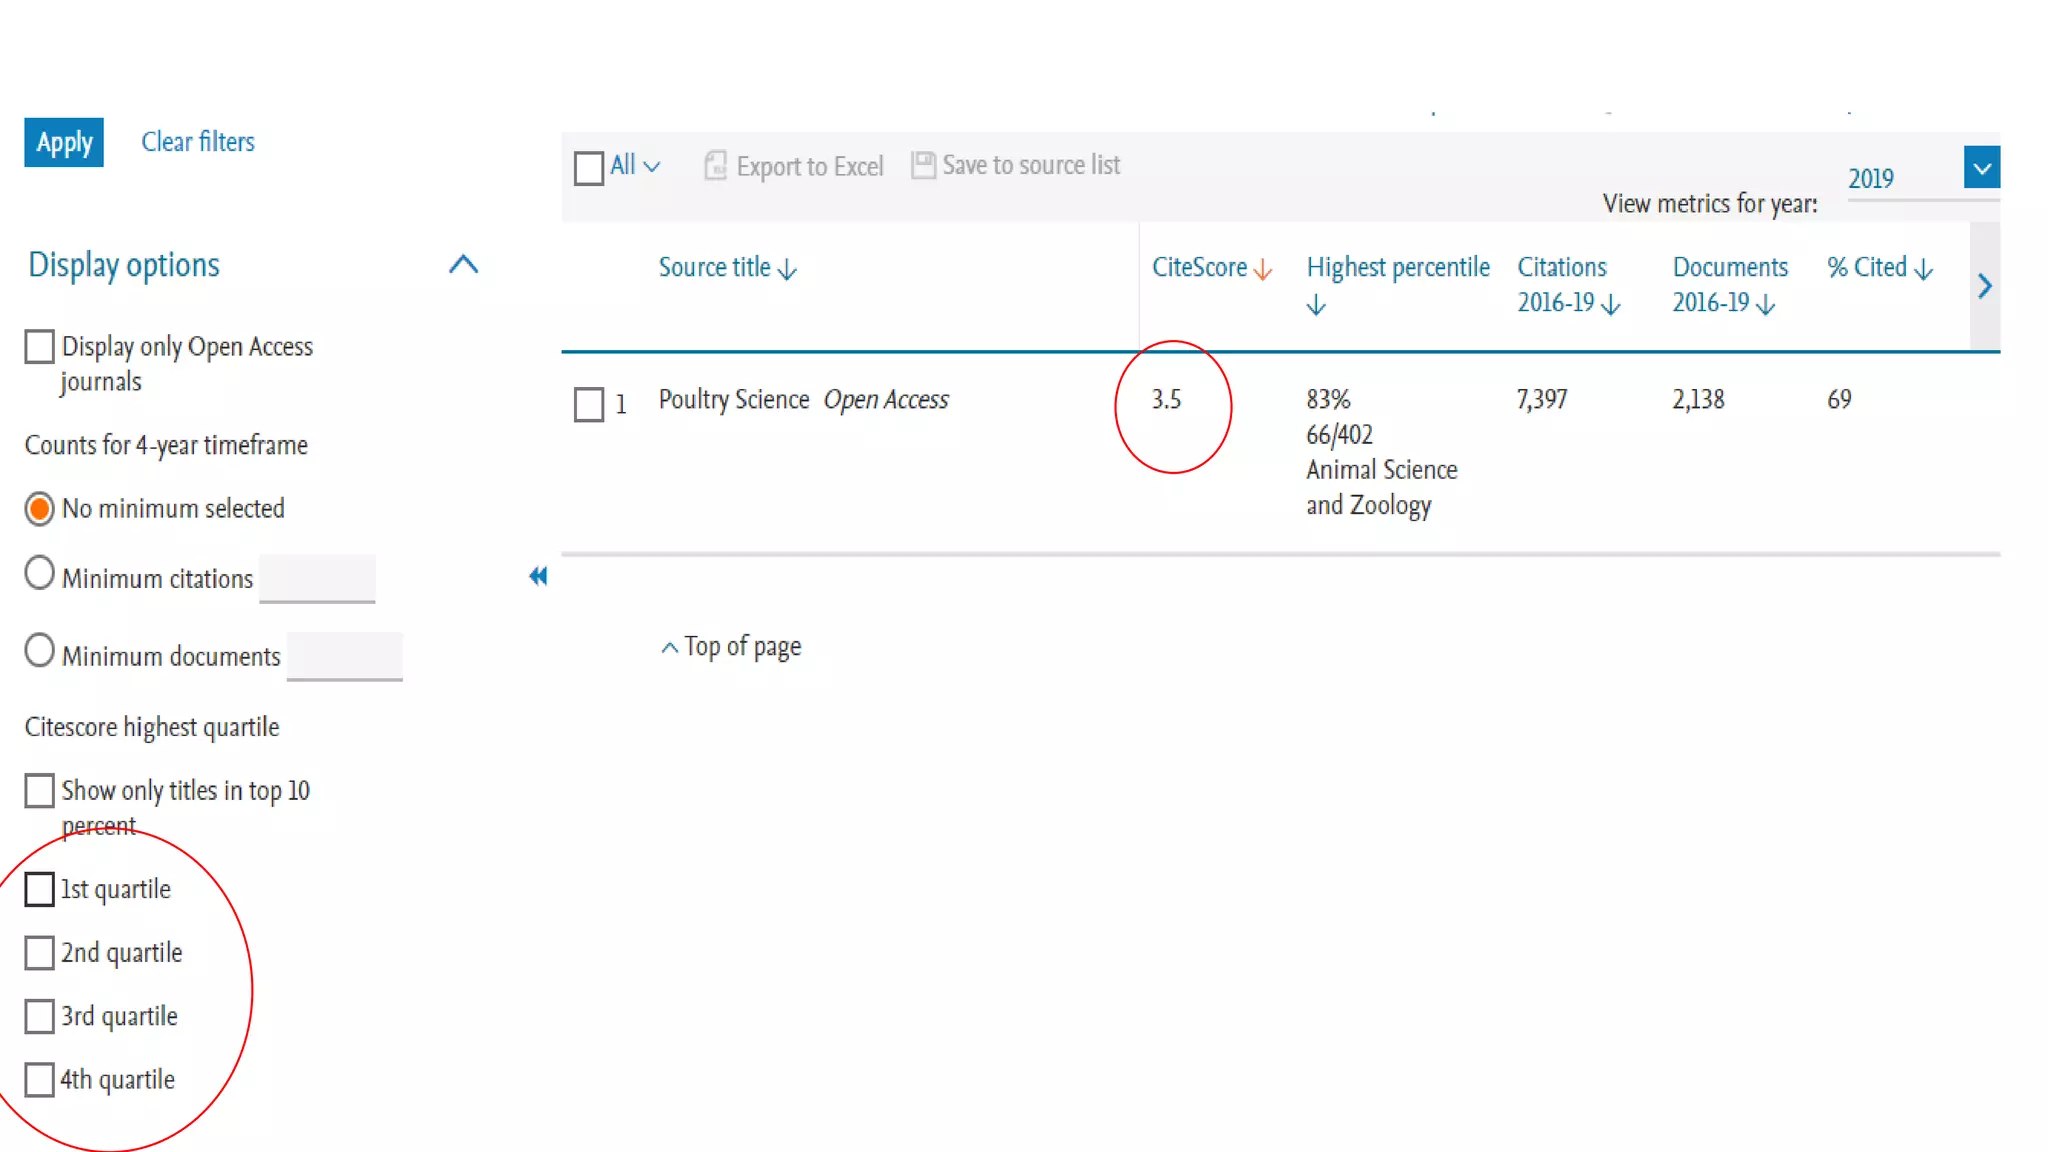This screenshot has width=2048, height=1152.
Task: Sort by CiteScore using the orange arrow
Action: [1263, 269]
